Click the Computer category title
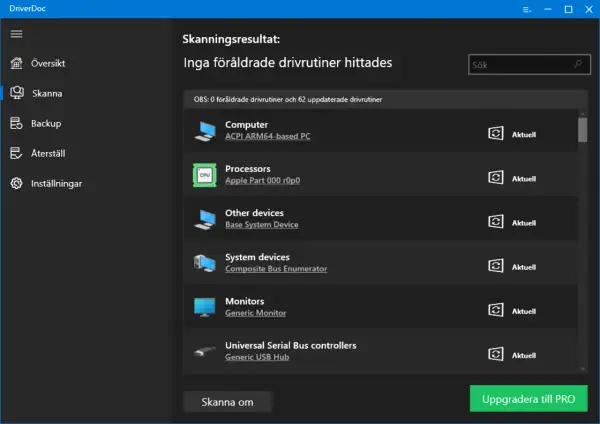This screenshot has width=600, height=424. click(246, 125)
